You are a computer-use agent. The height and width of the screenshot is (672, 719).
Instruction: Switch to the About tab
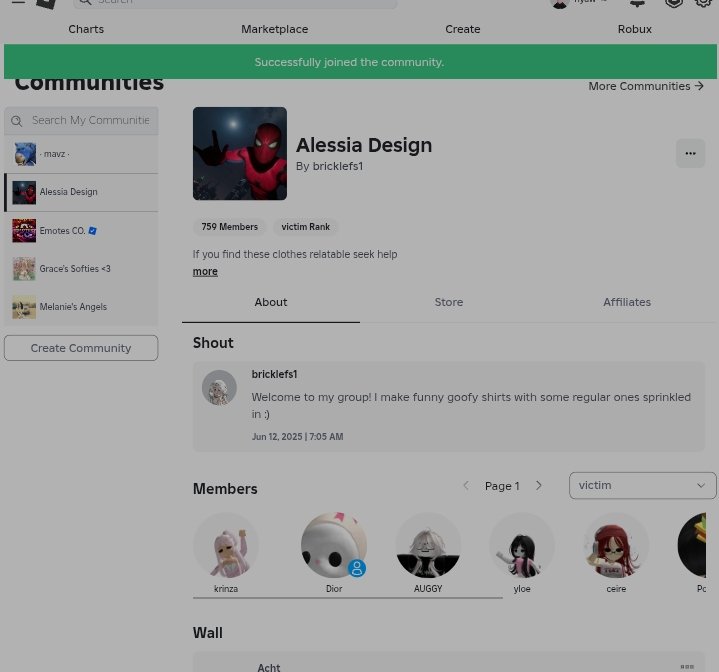[x=271, y=303]
